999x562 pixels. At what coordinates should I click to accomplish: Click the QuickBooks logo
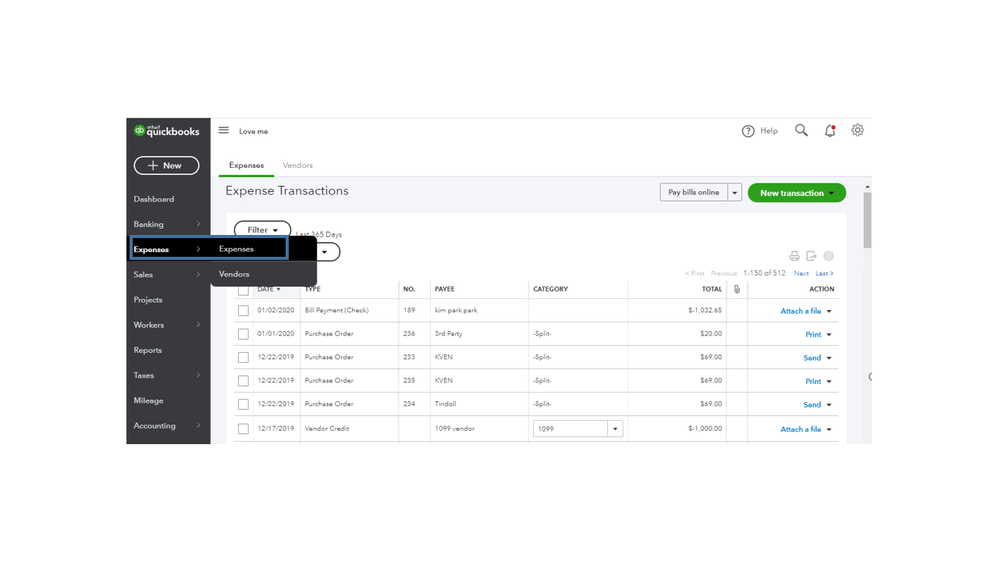(x=166, y=131)
